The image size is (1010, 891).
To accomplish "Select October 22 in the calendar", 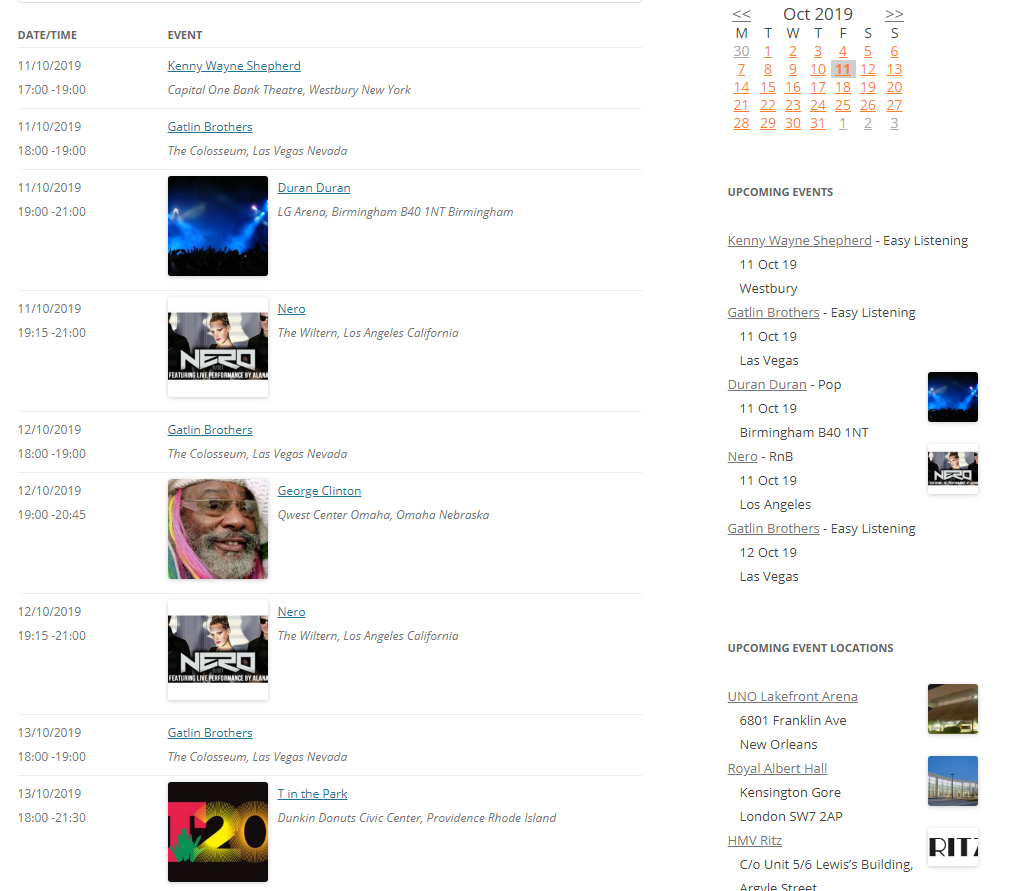I will (767, 106).
